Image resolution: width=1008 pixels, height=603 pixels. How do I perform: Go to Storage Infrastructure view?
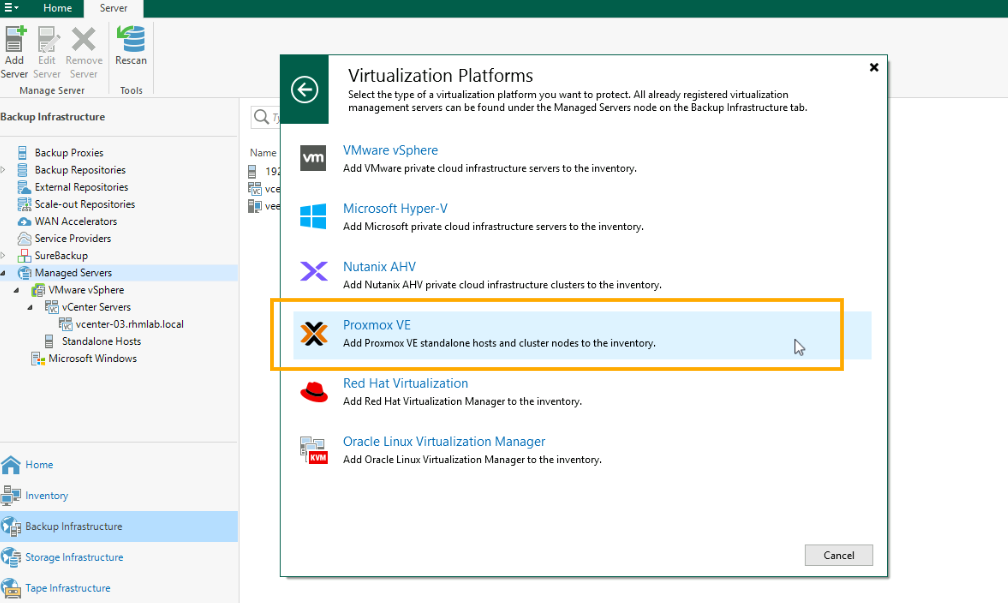(x=73, y=557)
